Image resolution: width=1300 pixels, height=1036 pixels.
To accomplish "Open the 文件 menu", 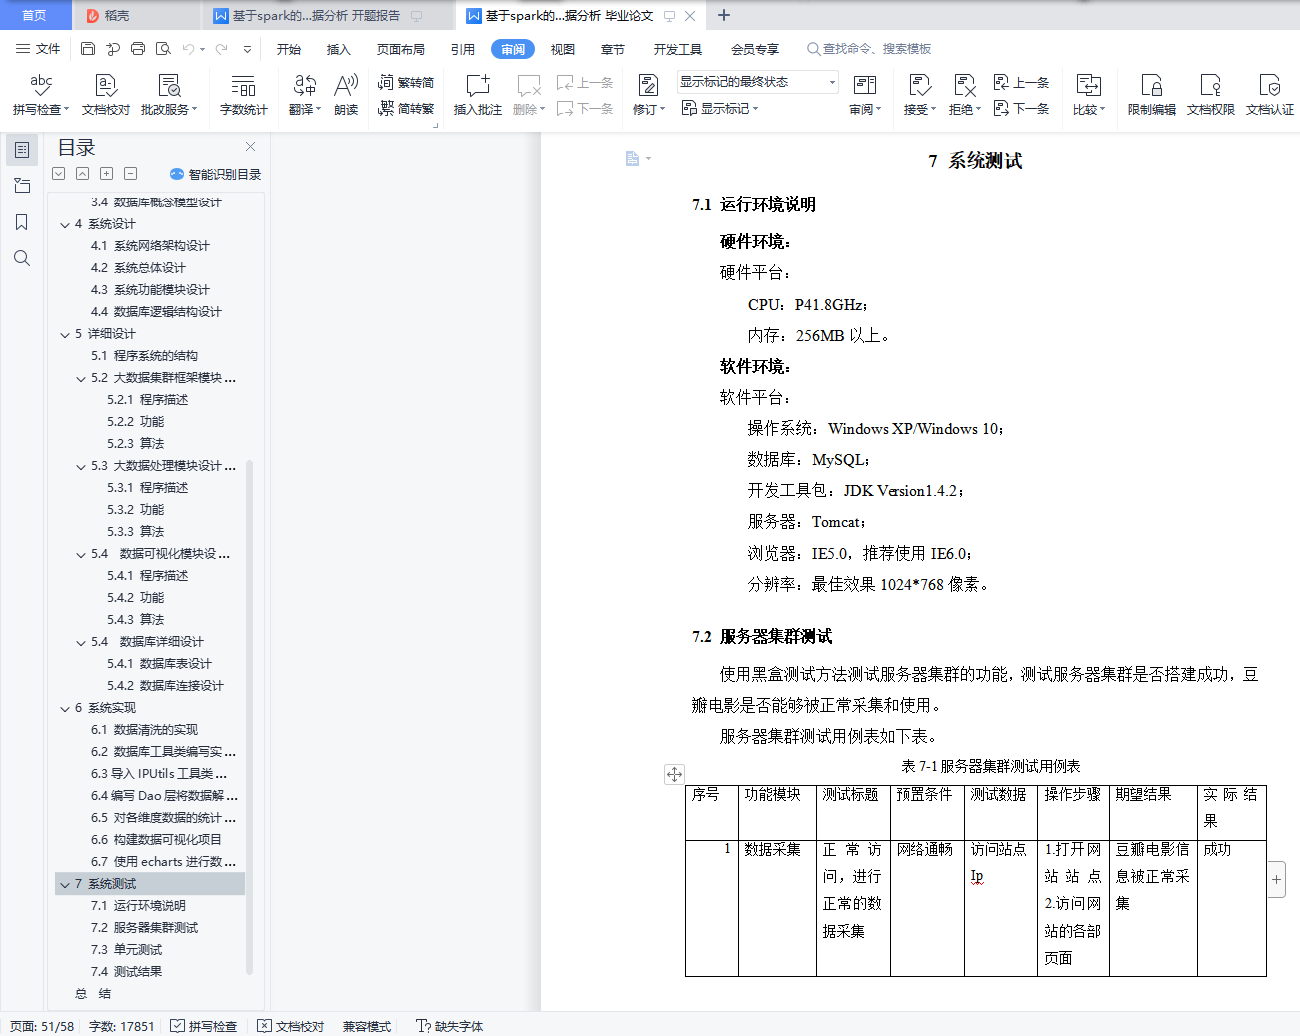I will (38, 48).
